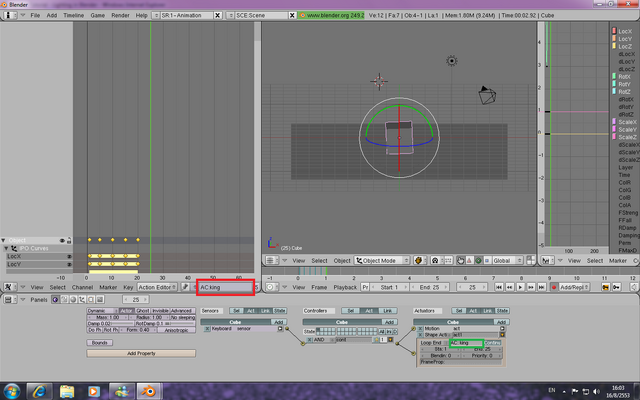Click Add button in Sensors column
Image resolution: width=640 pixels, height=400 pixels.
click(279, 322)
